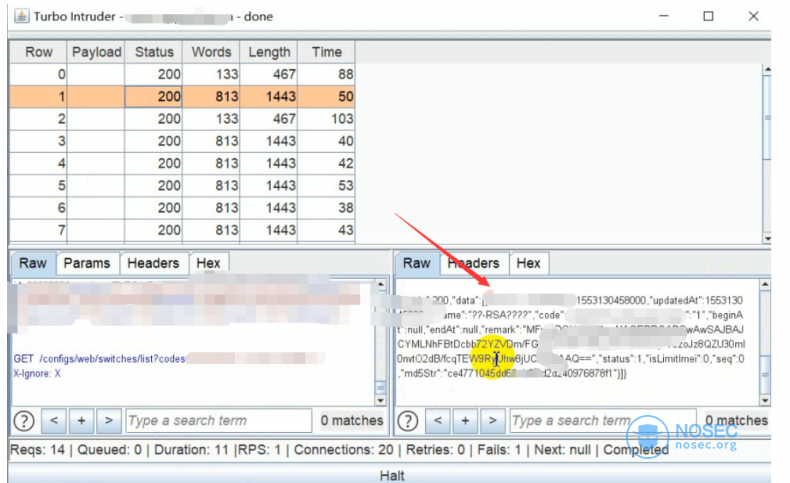Screen dimensions: 790x483
Task: Switch to the response Raw tab
Action: pyautogui.click(x=417, y=263)
